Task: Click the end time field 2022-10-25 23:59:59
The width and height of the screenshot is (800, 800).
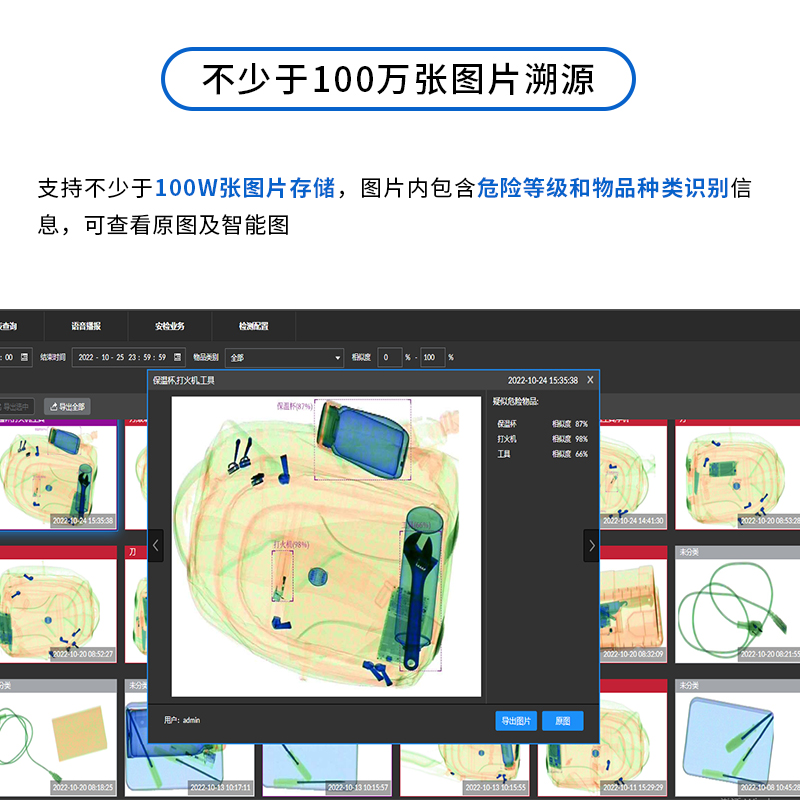Action: tap(120, 357)
